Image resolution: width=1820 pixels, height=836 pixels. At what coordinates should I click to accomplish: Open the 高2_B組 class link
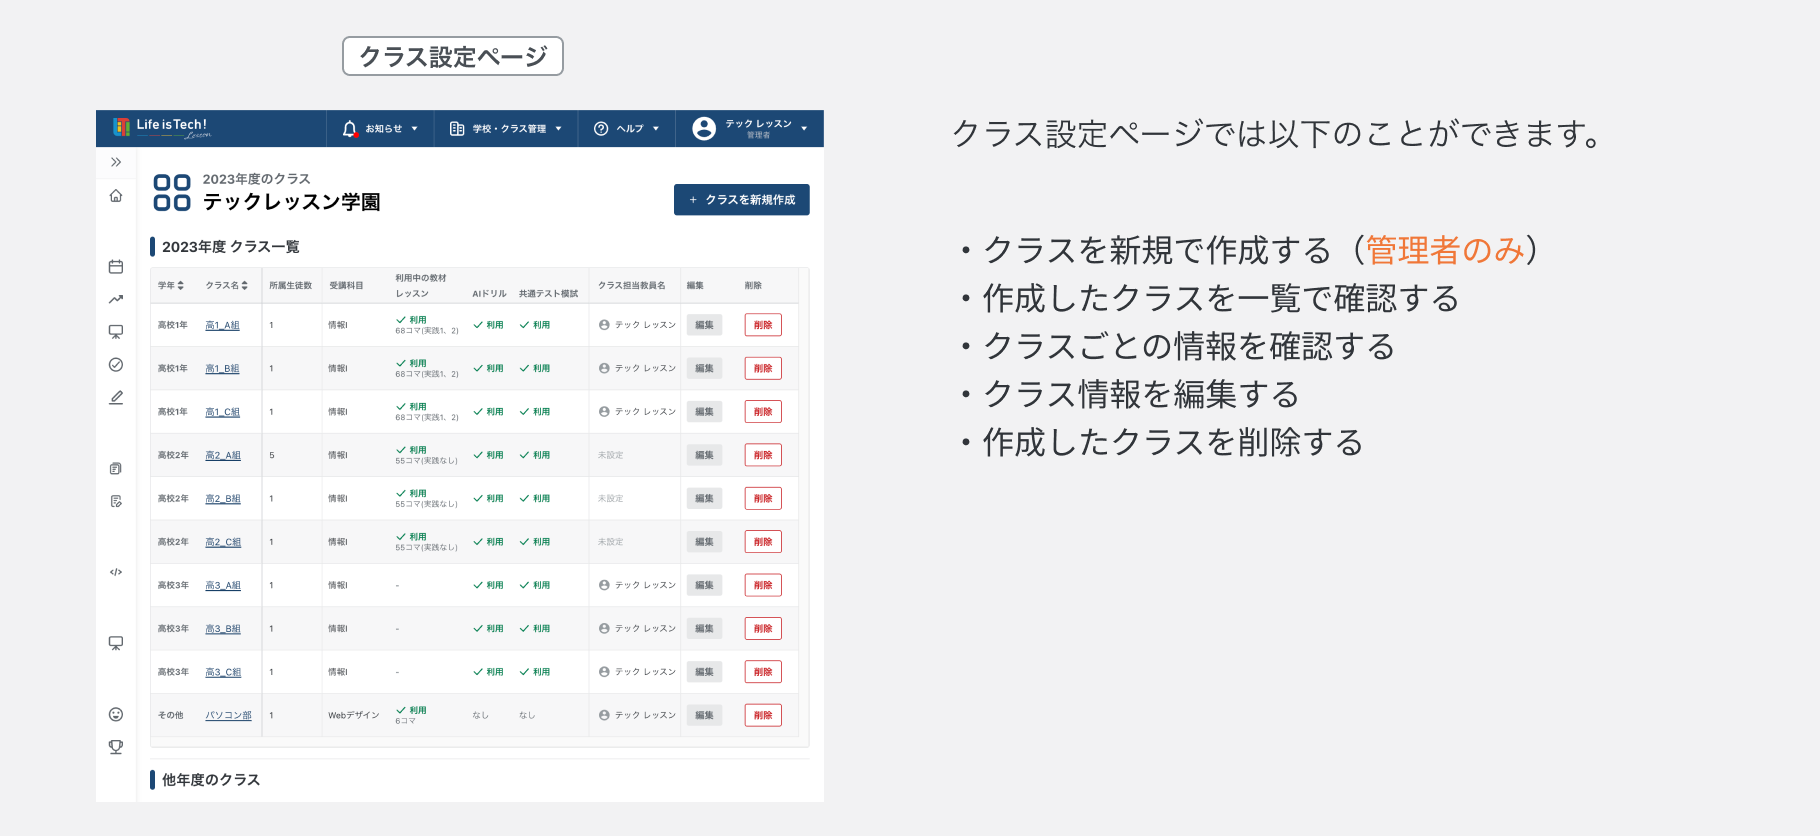click(223, 499)
